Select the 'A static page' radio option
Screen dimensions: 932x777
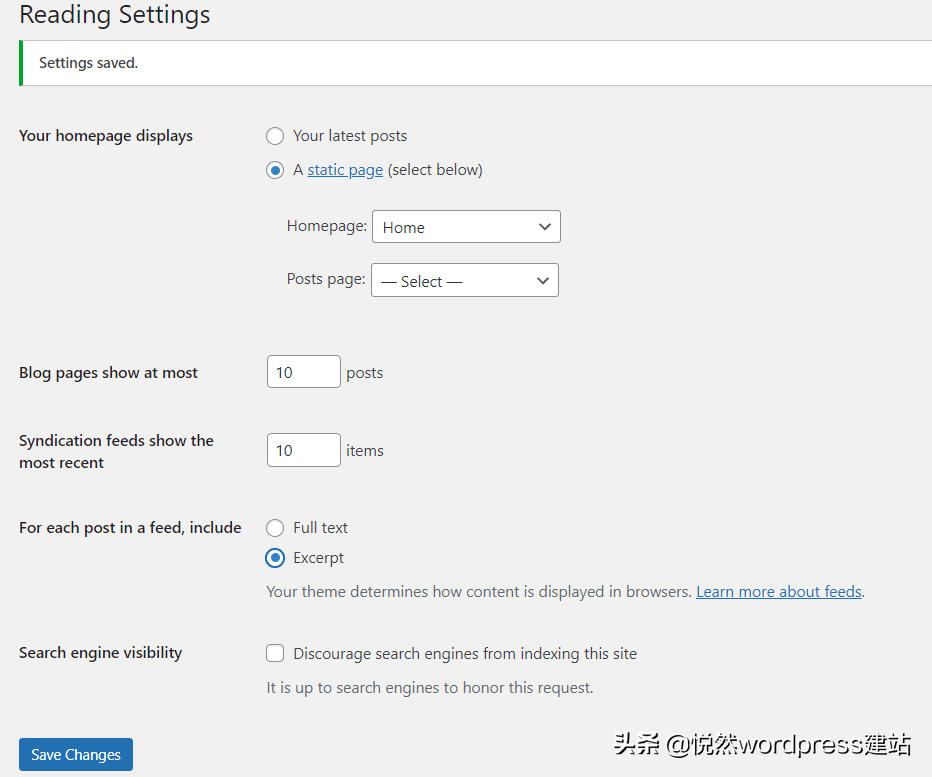[275, 171]
